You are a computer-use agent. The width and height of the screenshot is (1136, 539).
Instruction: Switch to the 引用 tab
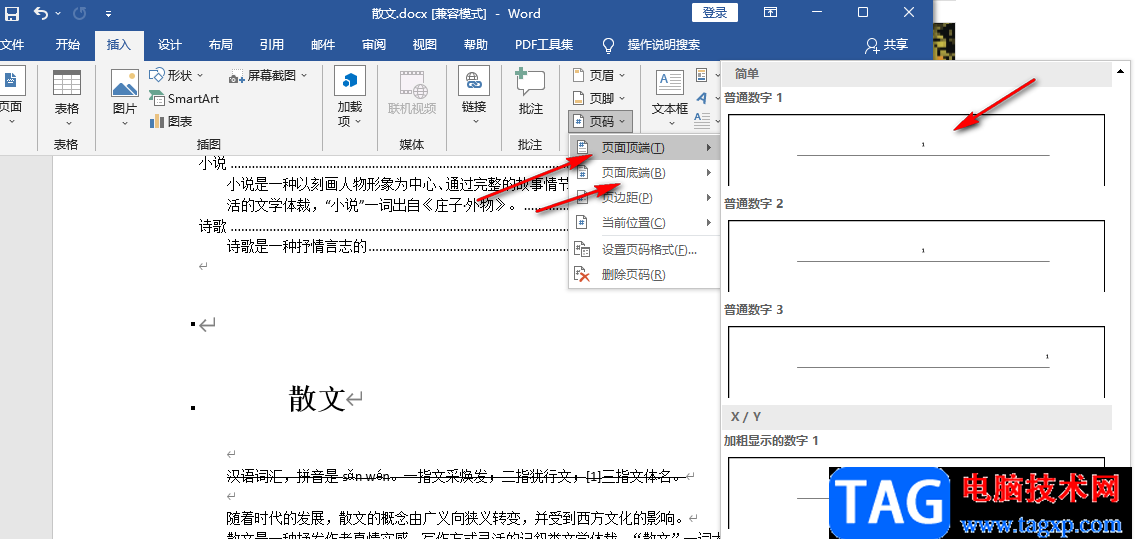click(x=272, y=45)
